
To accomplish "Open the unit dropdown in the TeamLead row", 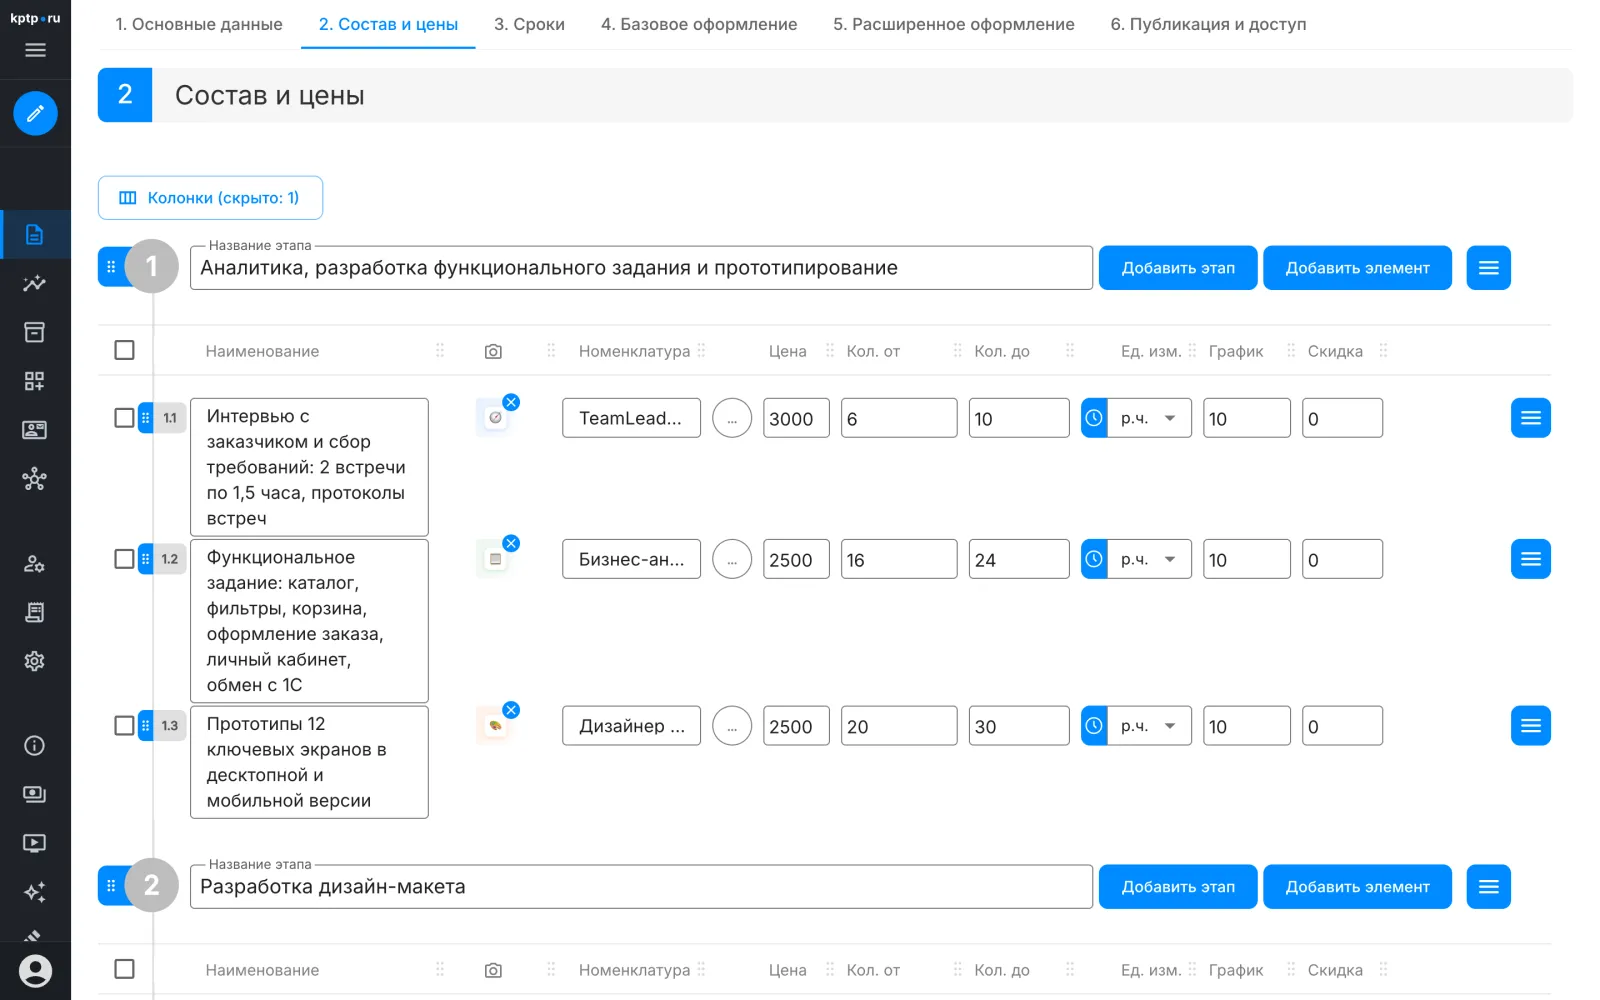I will point(1149,418).
